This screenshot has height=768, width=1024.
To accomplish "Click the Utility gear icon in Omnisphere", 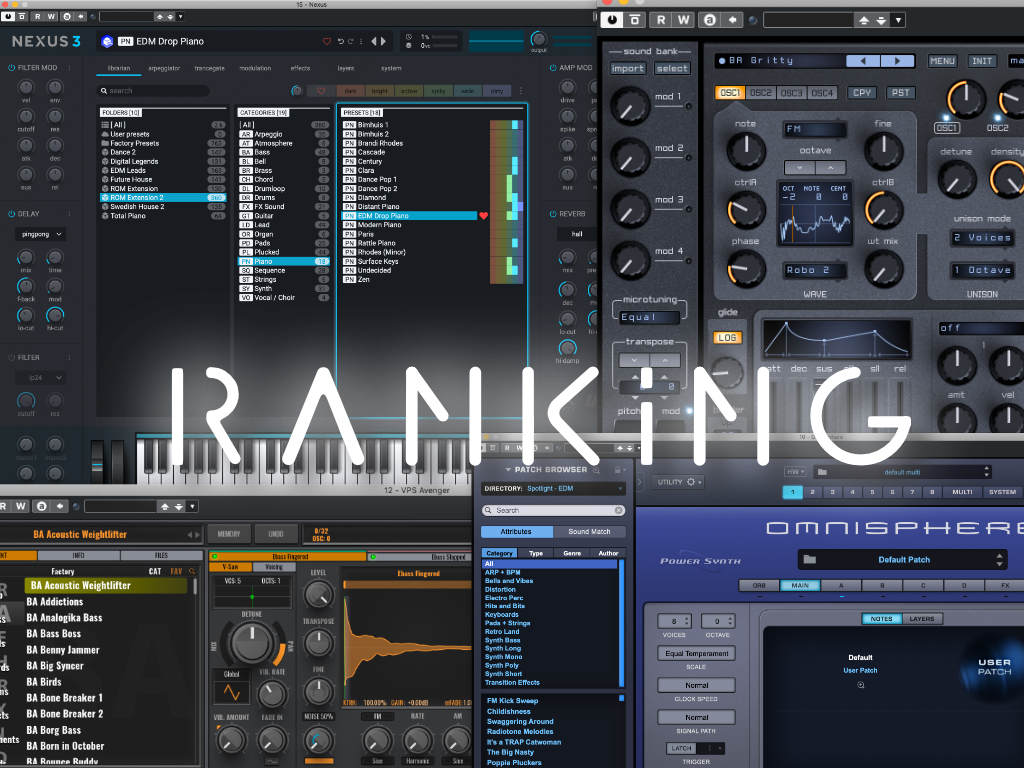I will (689, 482).
